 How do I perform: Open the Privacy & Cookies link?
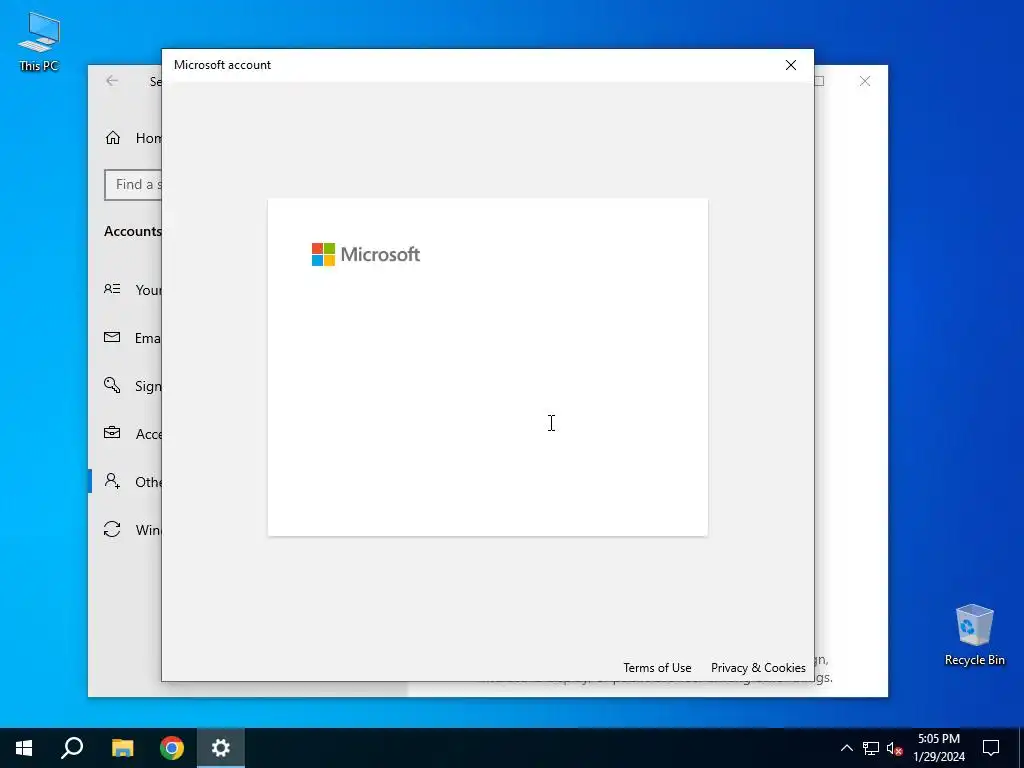[x=758, y=667]
